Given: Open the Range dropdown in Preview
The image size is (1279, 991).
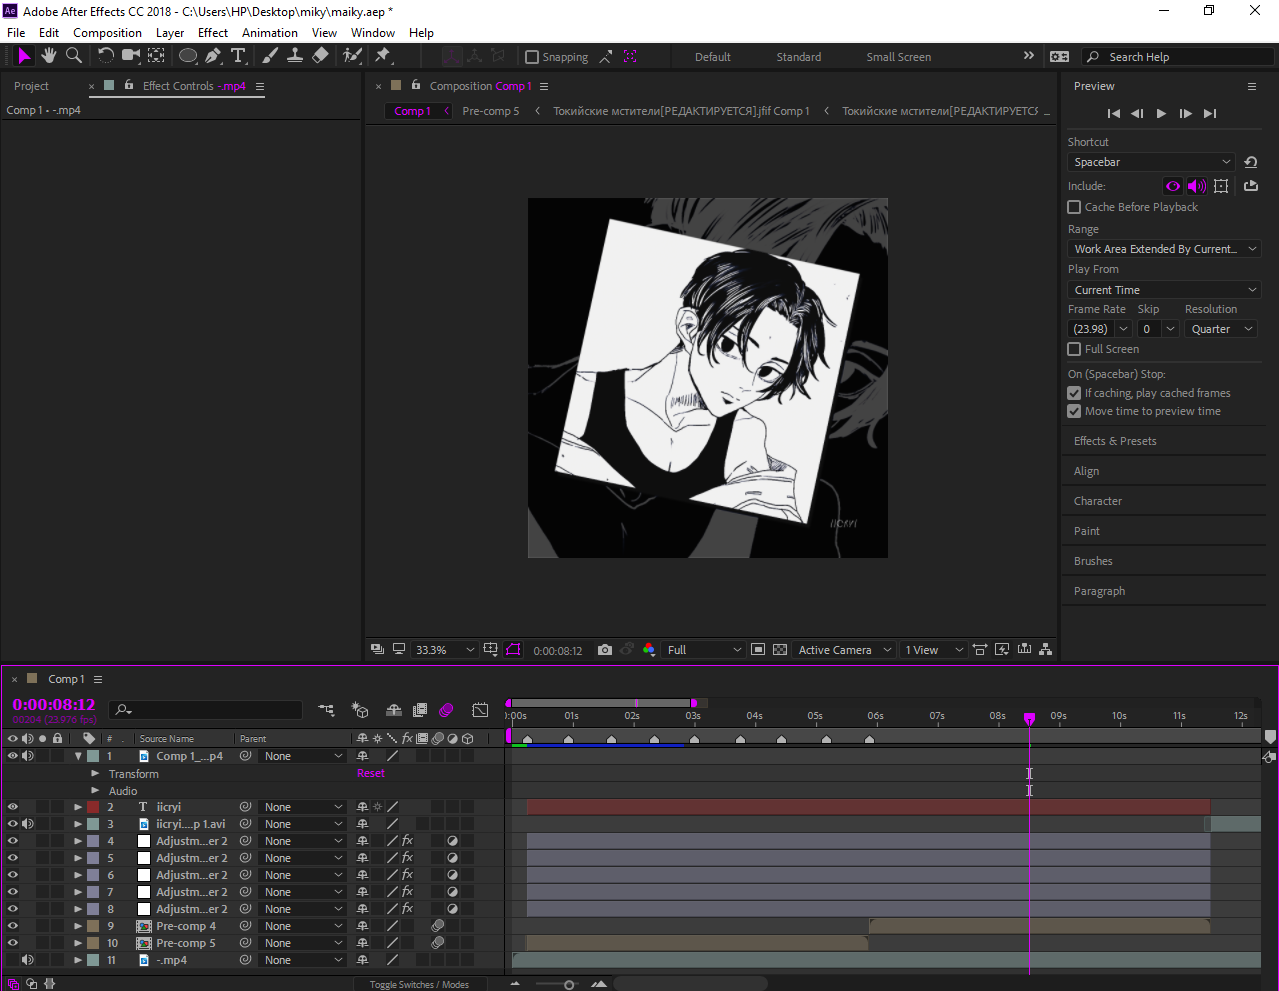Looking at the screenshot, I should [1164, 249].
